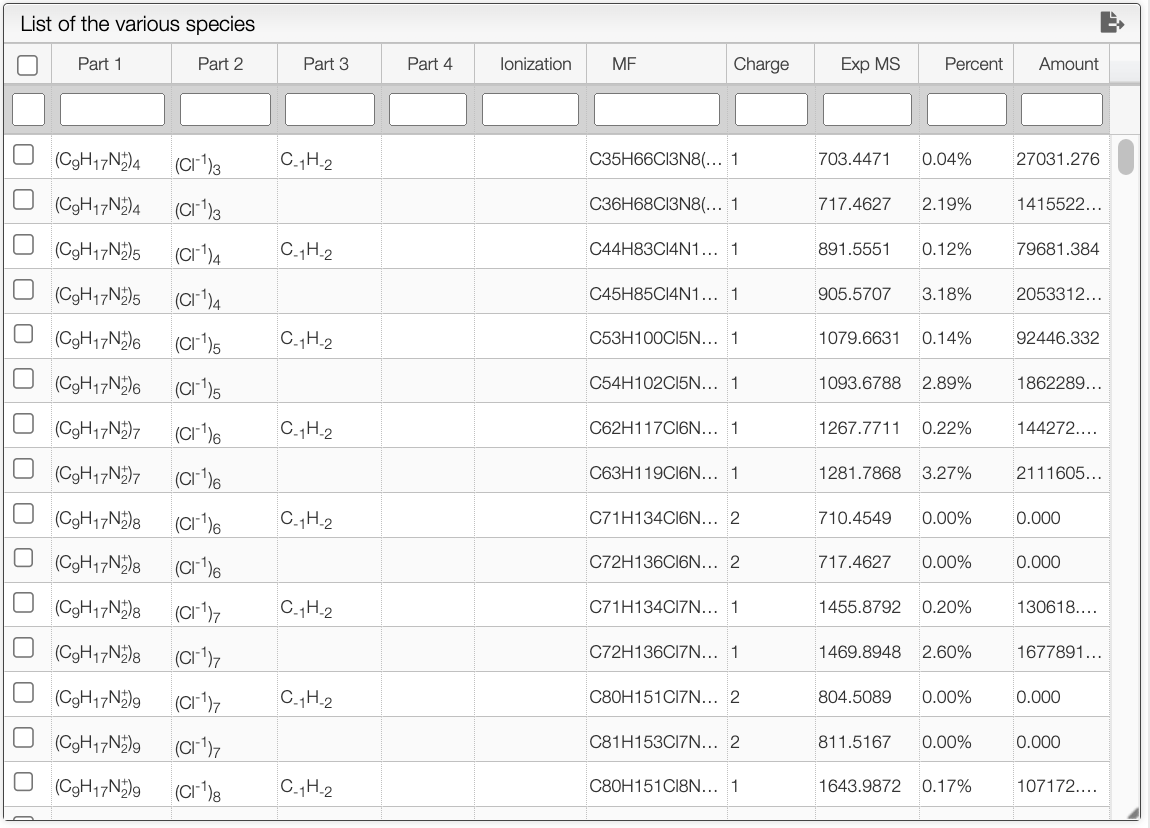Click the export icon in the panel header

click(x=1112, y=23)
